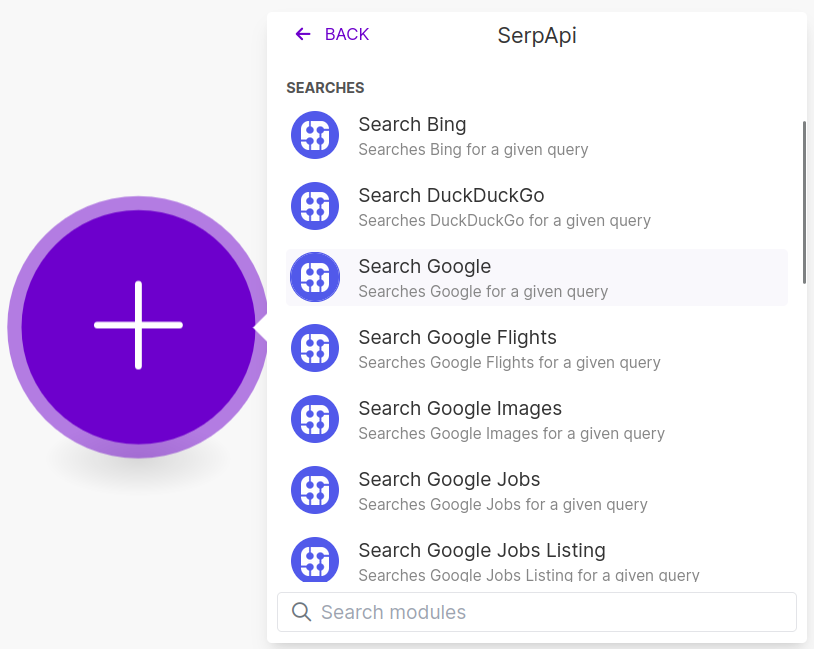Select the Search Google Jobs Listing title
814x649 pixels.
(482, 550)
